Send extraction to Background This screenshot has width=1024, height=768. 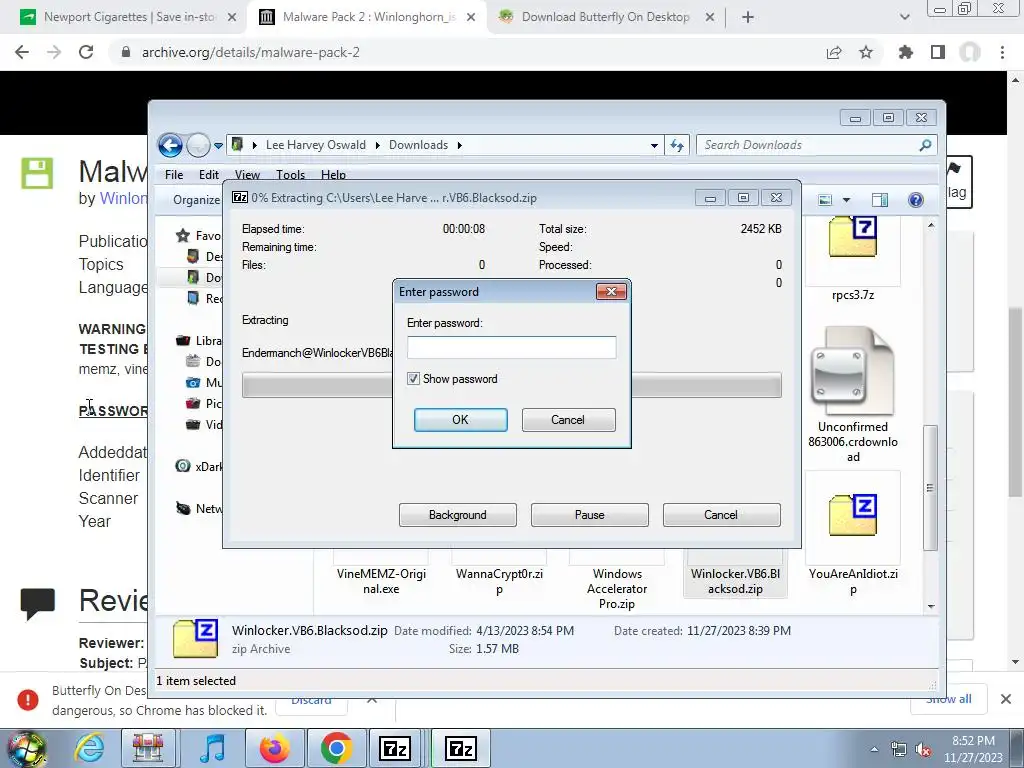point(457,515)
